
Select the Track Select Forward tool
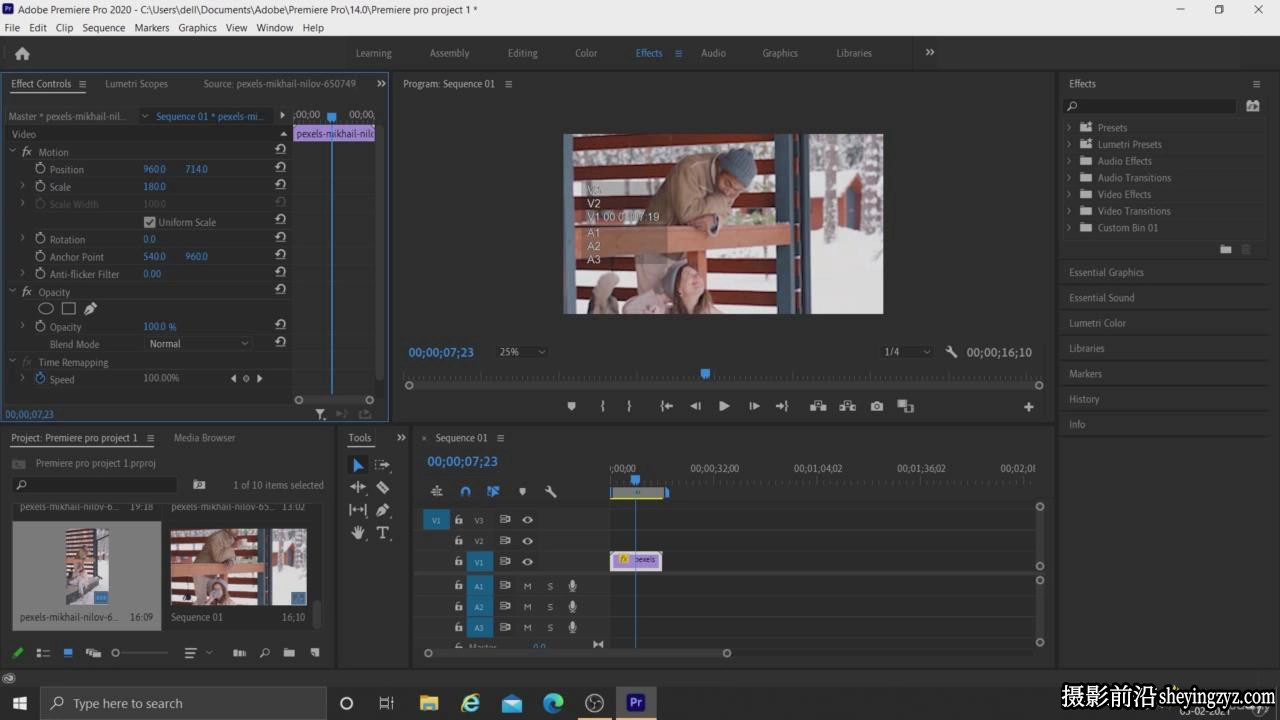[382, 465]
